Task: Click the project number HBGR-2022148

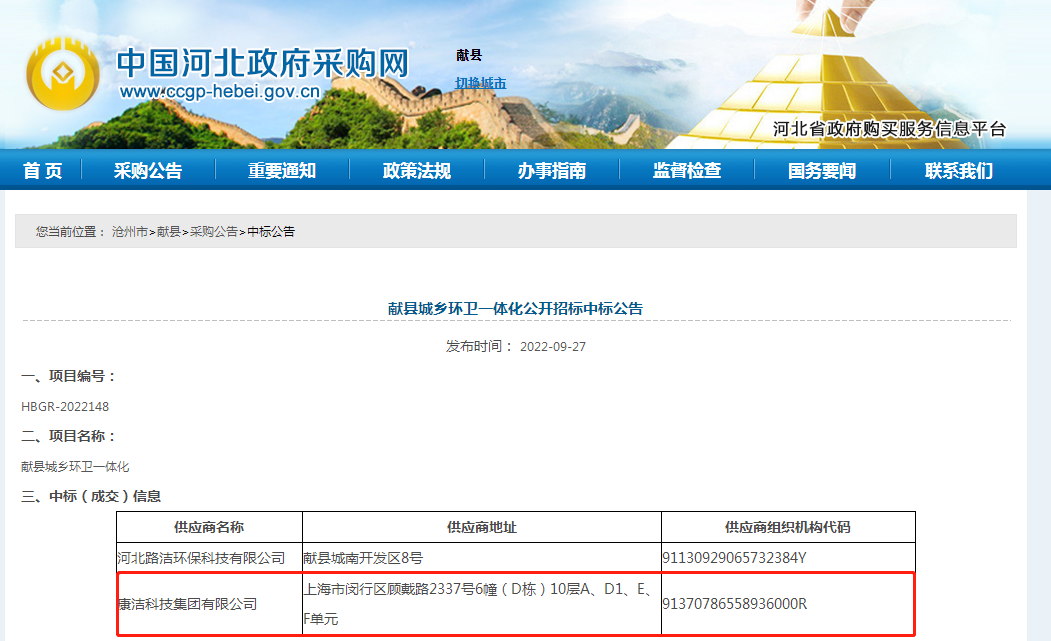Action: coord(65,406)
